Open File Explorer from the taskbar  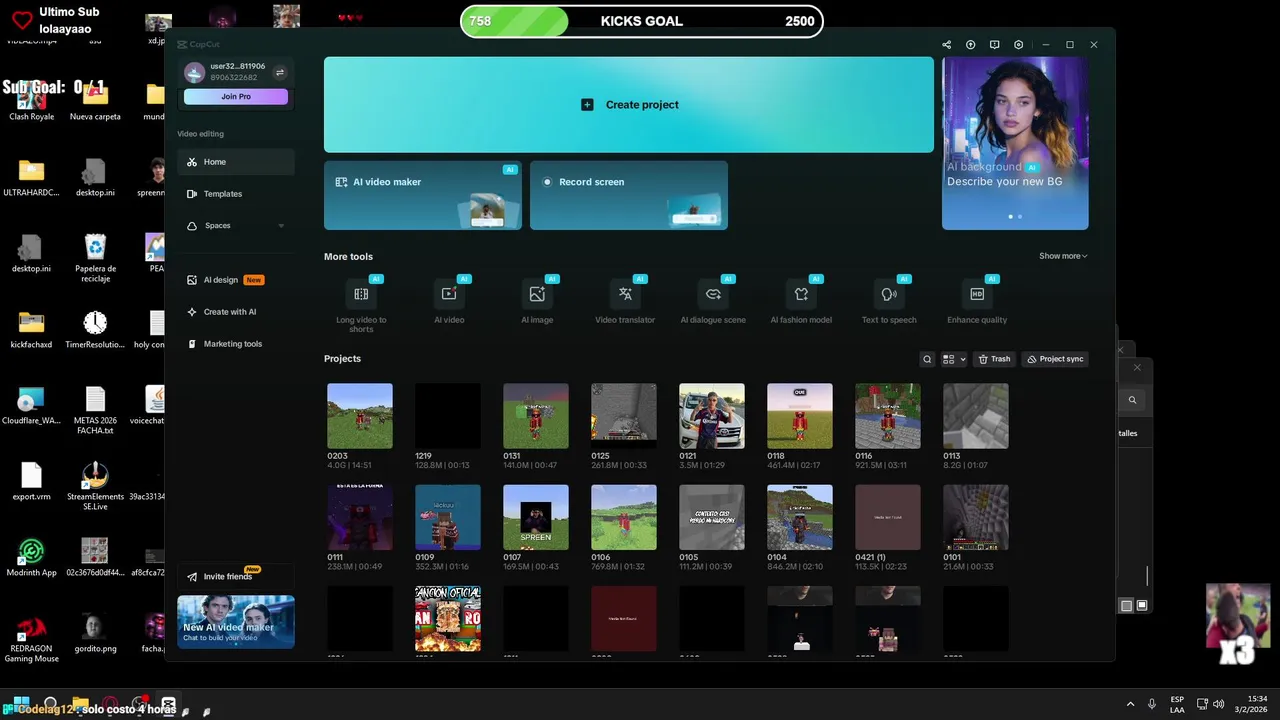80,704
